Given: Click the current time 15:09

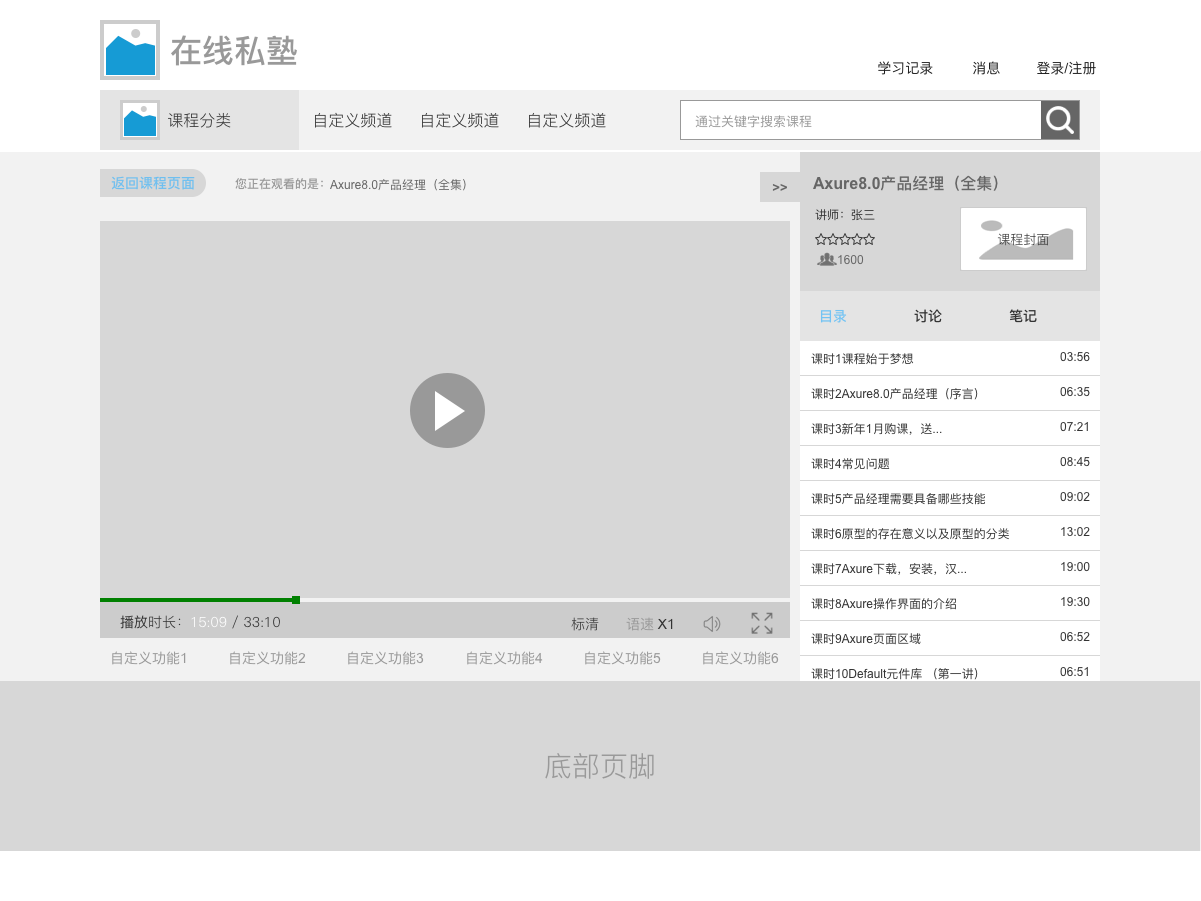Looking at the screenshot, I should pyautogui.click(x=209, y=622).
